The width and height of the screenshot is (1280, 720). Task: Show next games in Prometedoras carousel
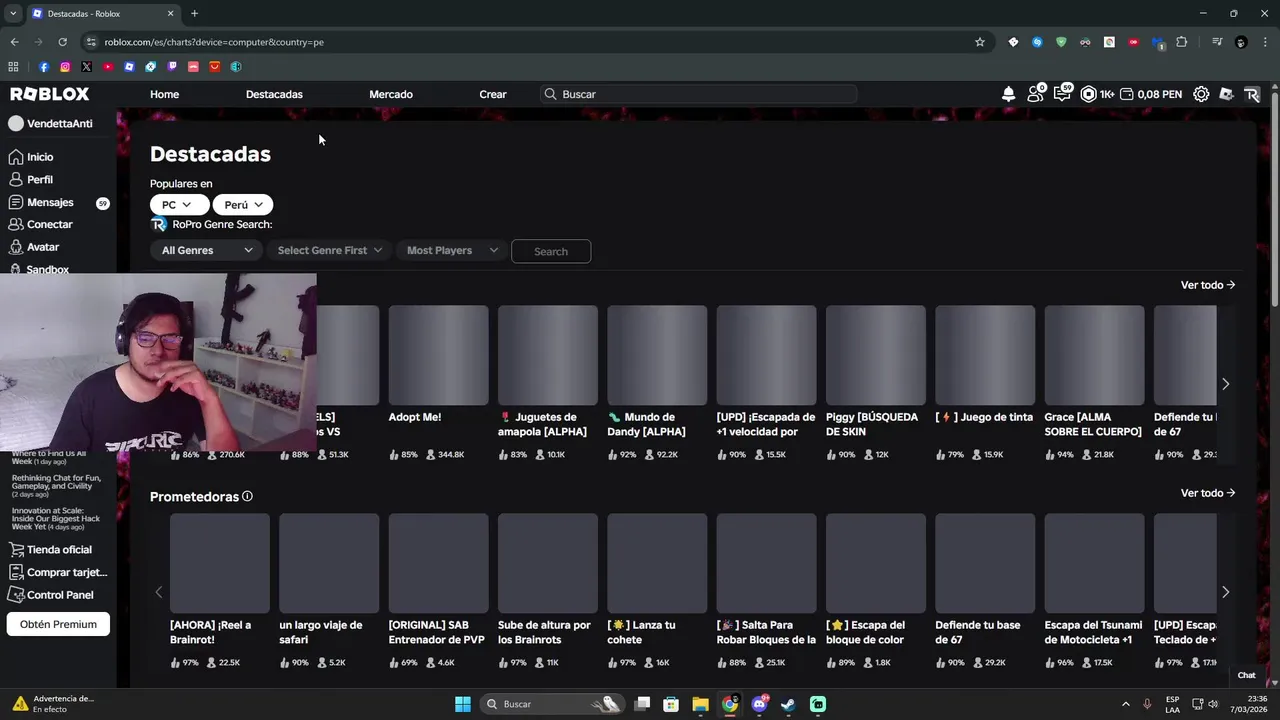tap(1225, 592)
